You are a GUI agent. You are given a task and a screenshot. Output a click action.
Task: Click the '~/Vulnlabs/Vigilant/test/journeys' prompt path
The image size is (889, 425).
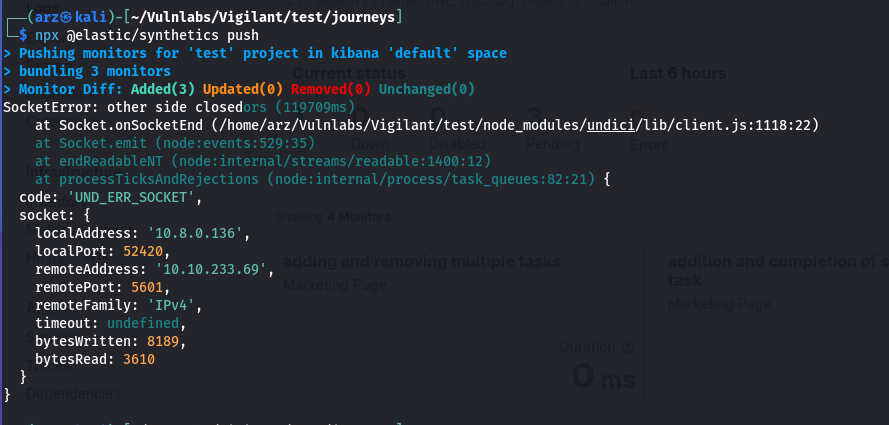pyautogui.click(x=263, y=18)
